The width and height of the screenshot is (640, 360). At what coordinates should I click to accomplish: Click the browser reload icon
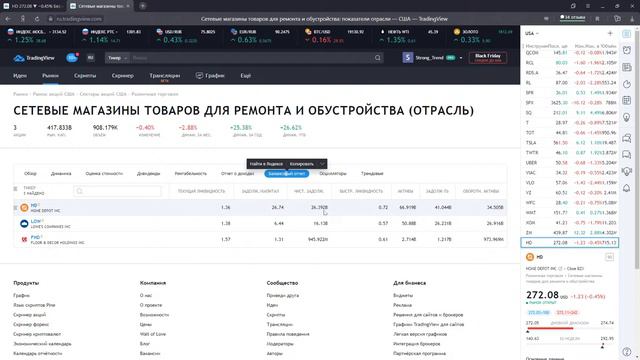pos(37,19)
